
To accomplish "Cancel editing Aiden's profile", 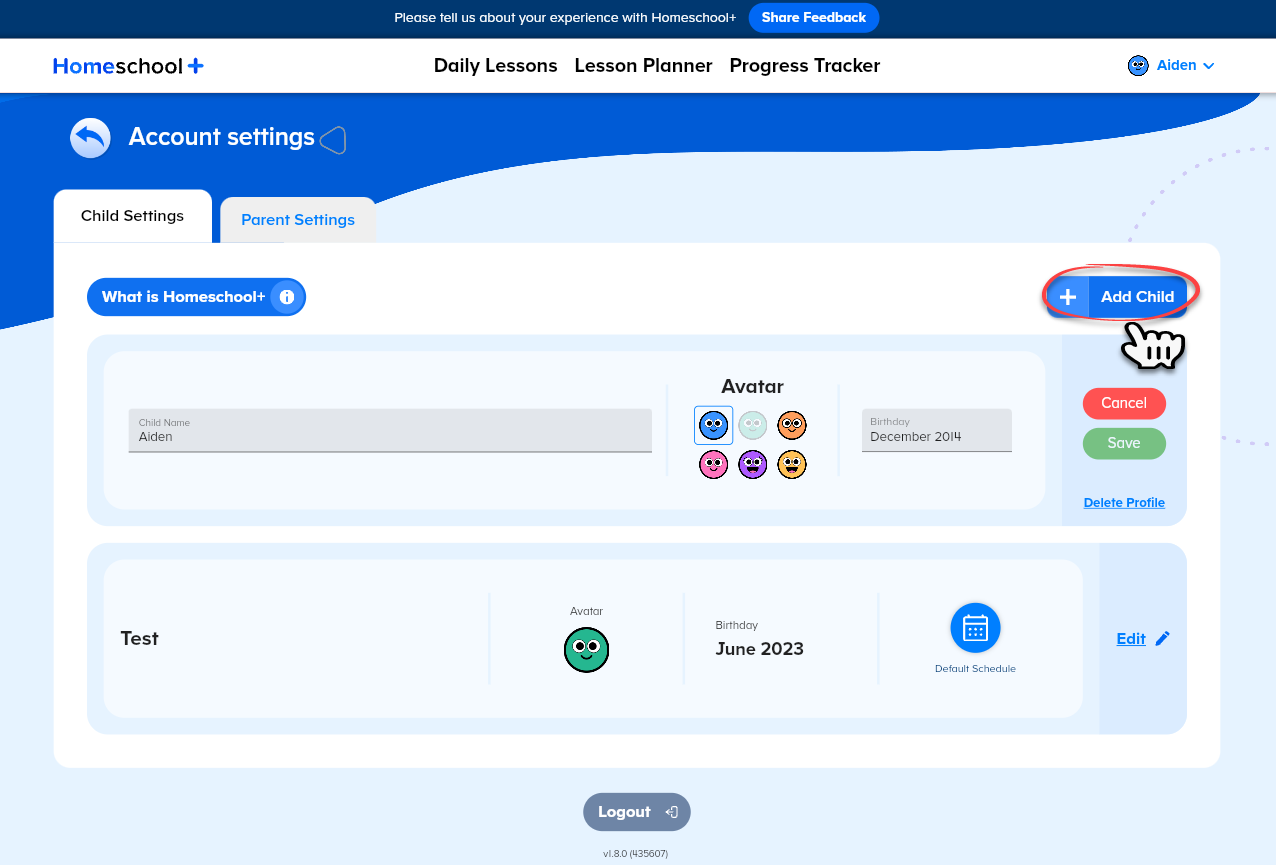I will (x=1124, y=403).
